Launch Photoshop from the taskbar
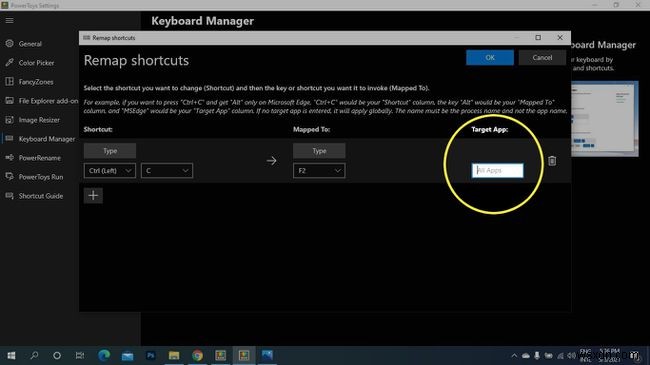Screen dimensions: 650x365 (x=150, y=355)
